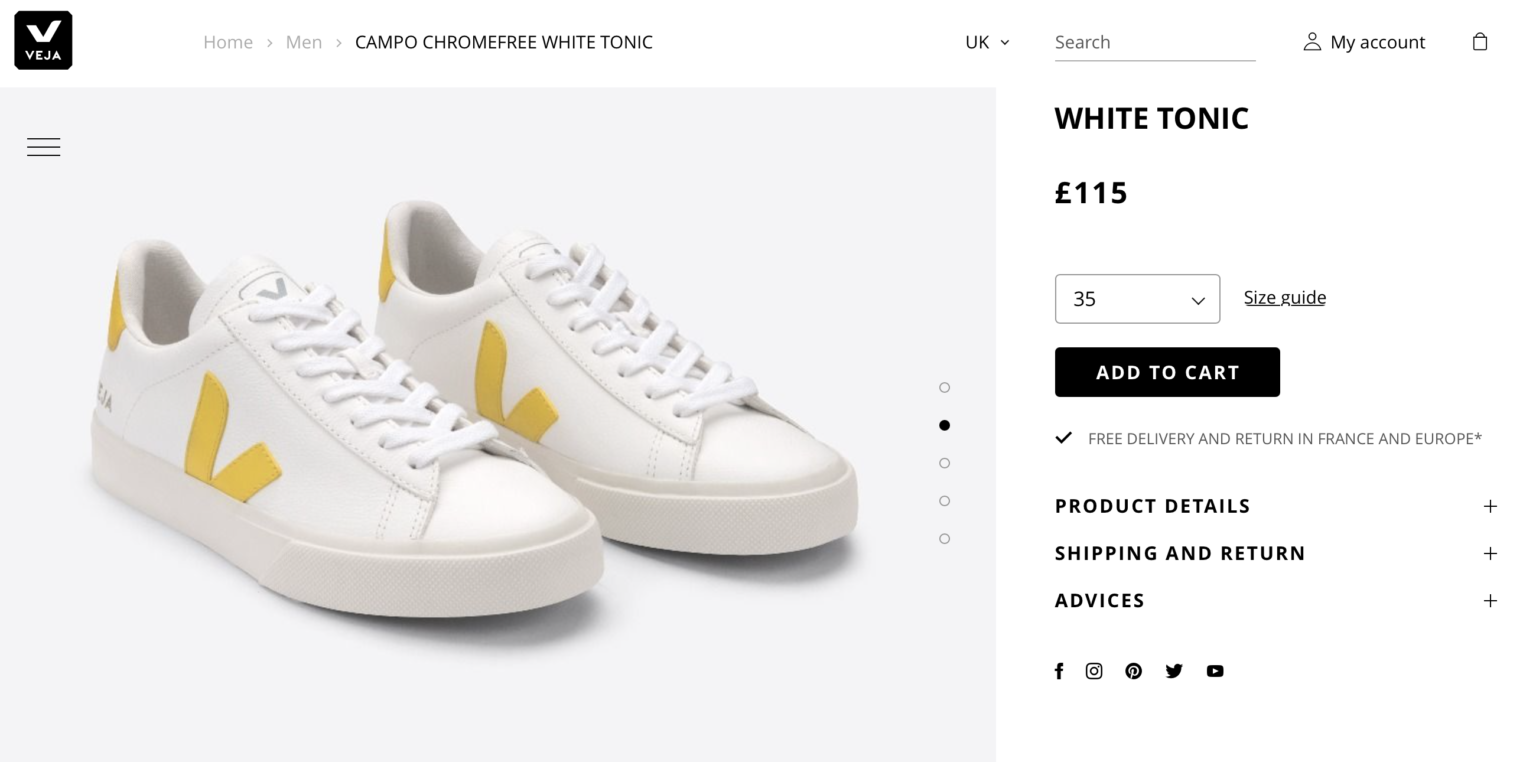Open the Twitter share icon

[x=1174, y=671]
